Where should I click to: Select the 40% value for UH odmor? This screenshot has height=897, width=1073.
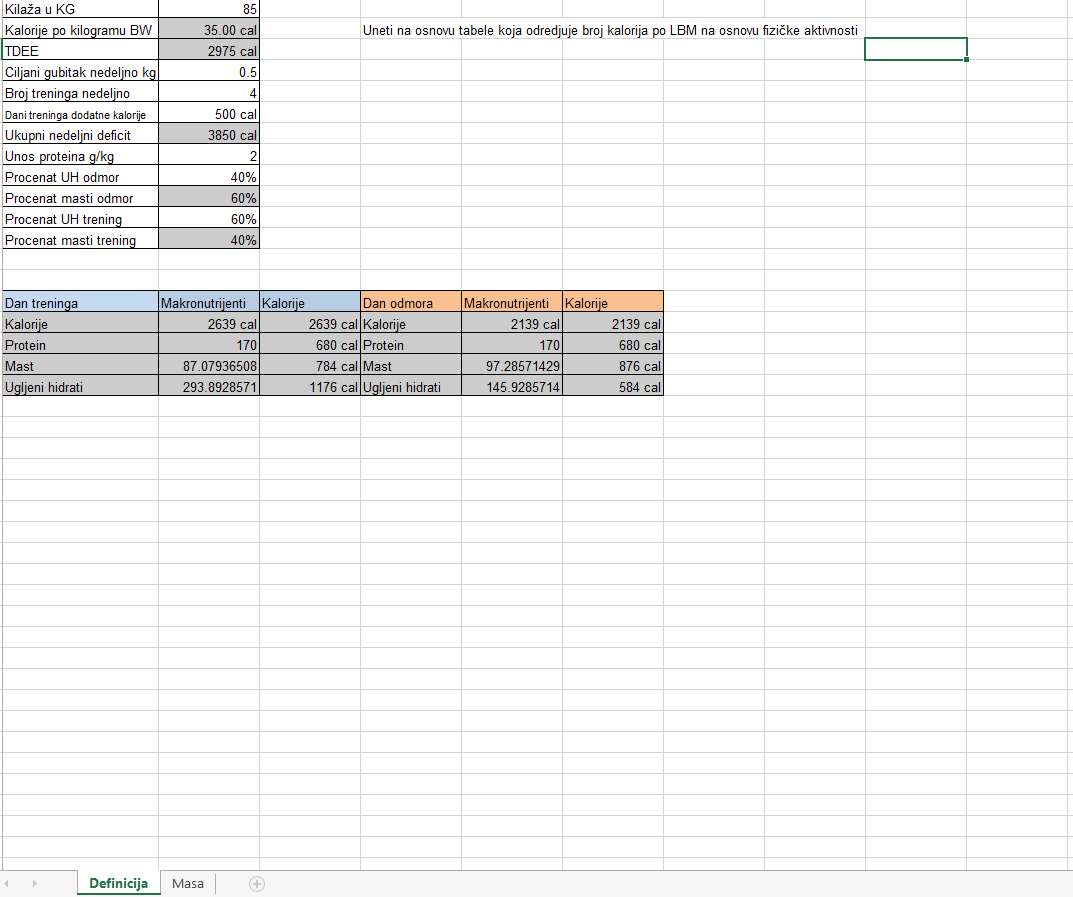coord(209,177)
